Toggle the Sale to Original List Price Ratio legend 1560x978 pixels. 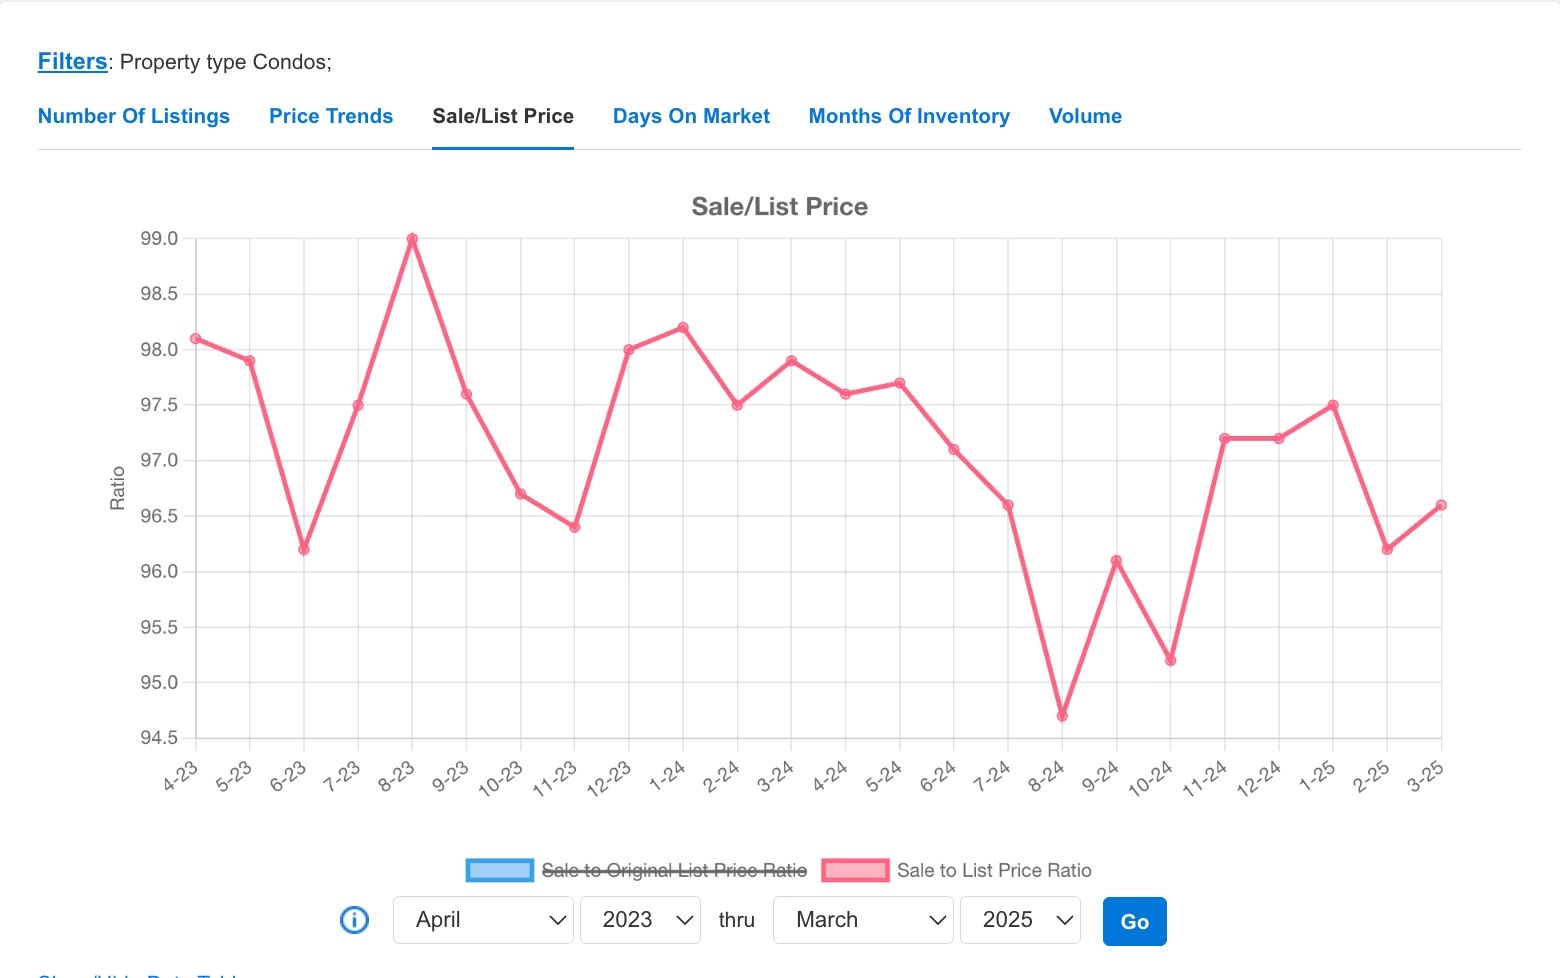pos(673,870)
